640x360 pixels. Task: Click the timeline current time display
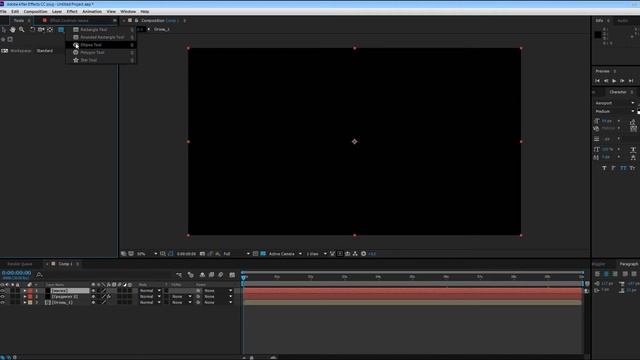tap(16, 273)
